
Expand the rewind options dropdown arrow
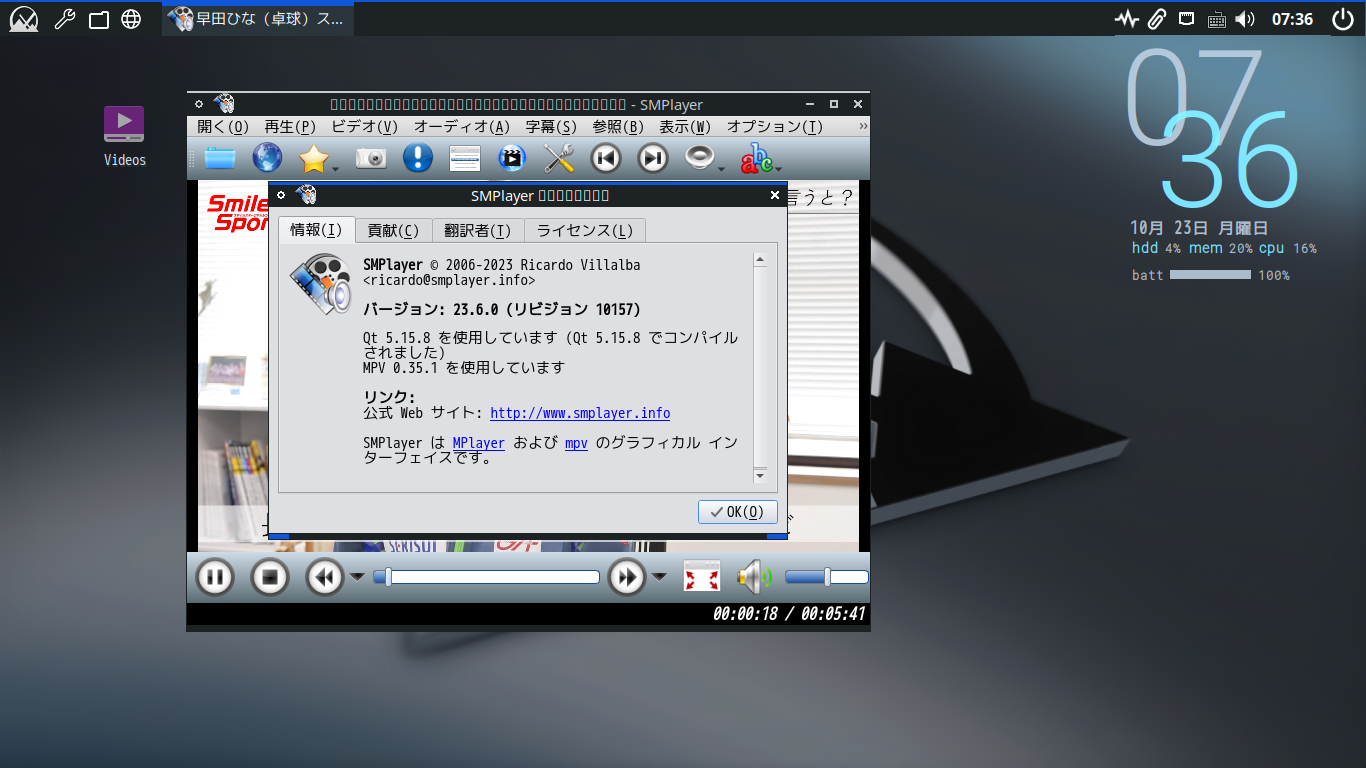(357, 576)
